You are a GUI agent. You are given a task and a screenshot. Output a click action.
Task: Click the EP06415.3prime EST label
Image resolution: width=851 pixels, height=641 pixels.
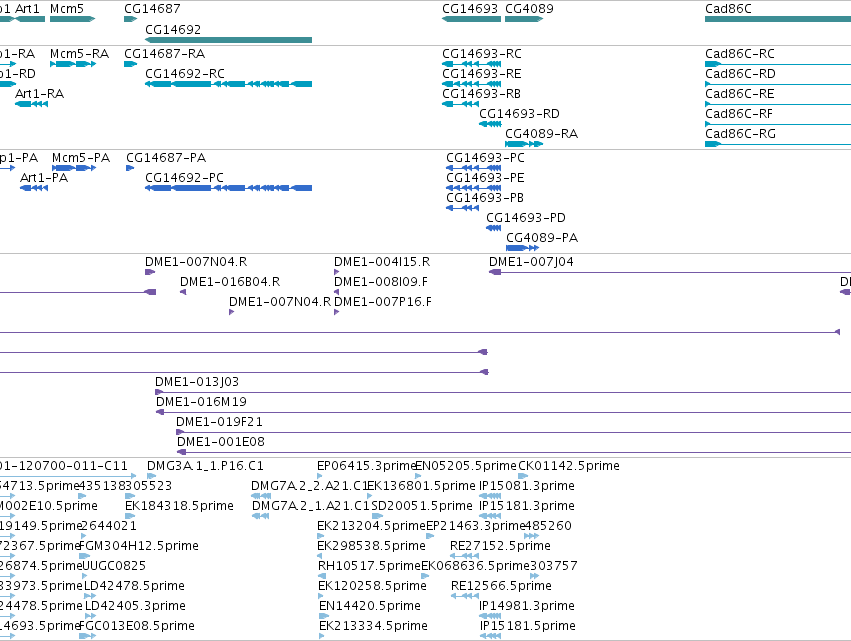coord(366,466)
